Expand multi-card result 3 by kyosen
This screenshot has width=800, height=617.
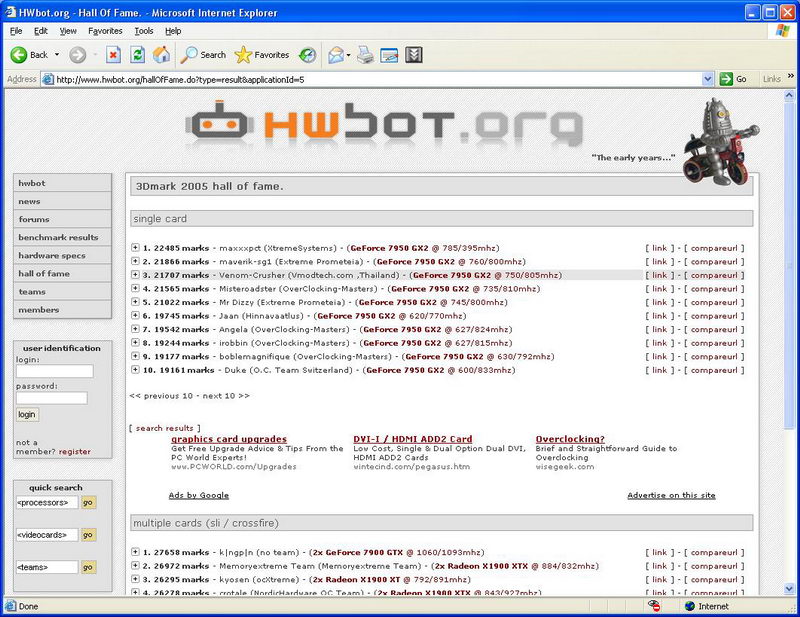coord(135,579)
